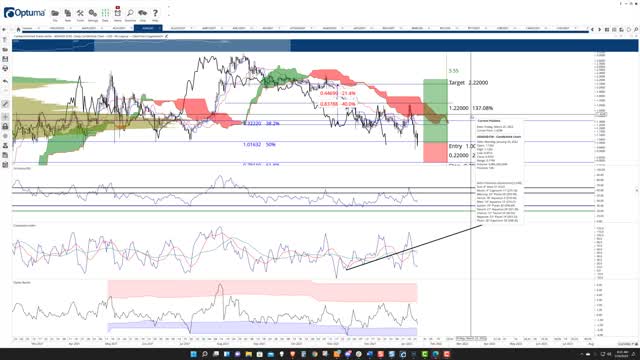Open the Brave browser taskbar icon
This screenshot has width=640, height=360.
click(x=293, y=354)
